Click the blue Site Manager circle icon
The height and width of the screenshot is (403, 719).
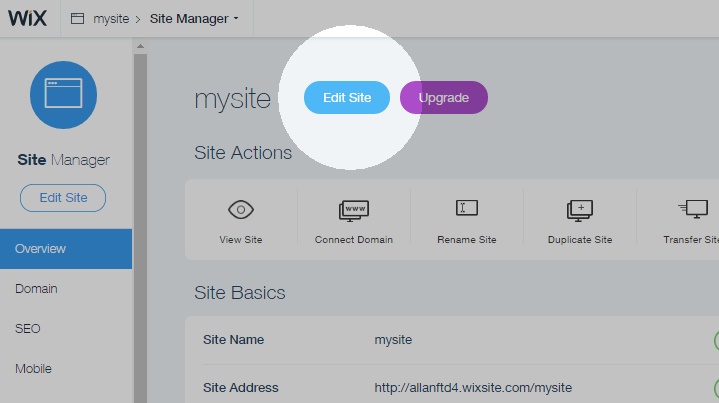point(63,95)
